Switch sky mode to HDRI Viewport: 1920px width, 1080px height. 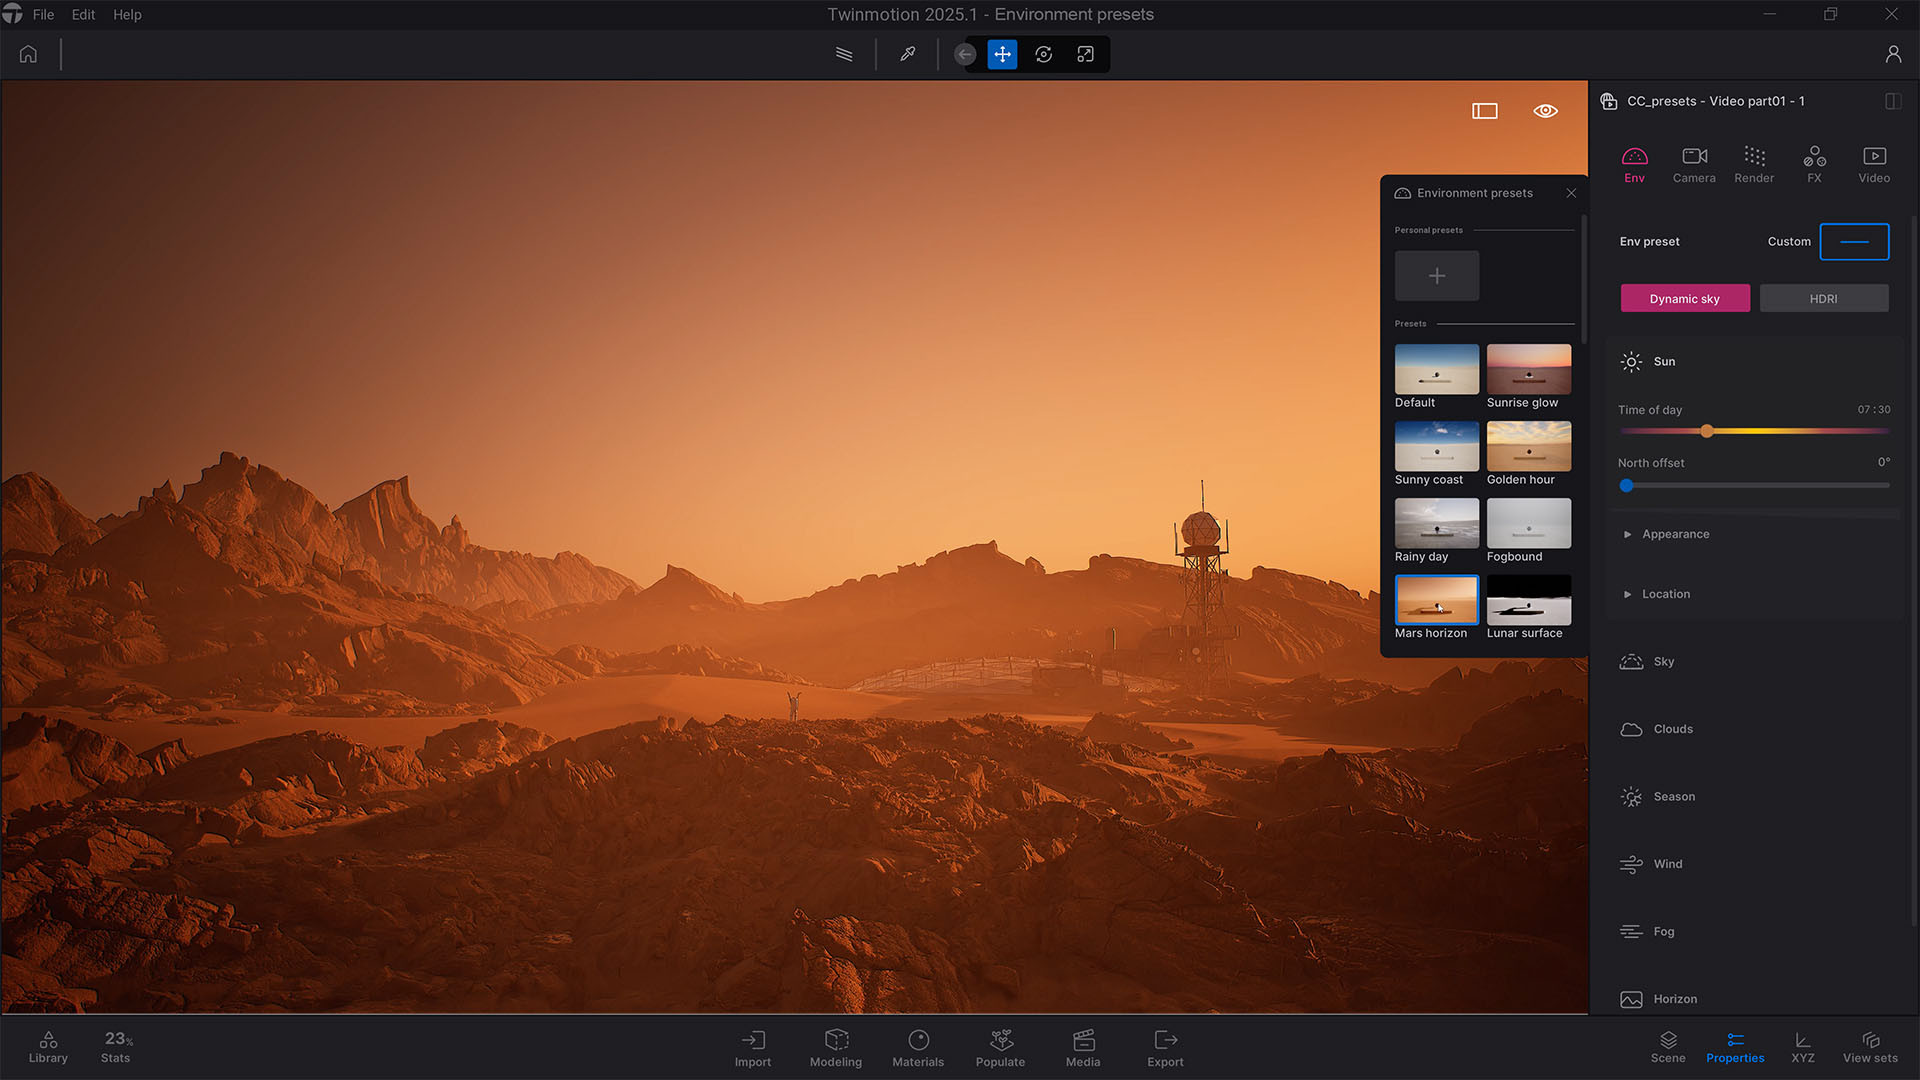click(x=1823, y=298)
